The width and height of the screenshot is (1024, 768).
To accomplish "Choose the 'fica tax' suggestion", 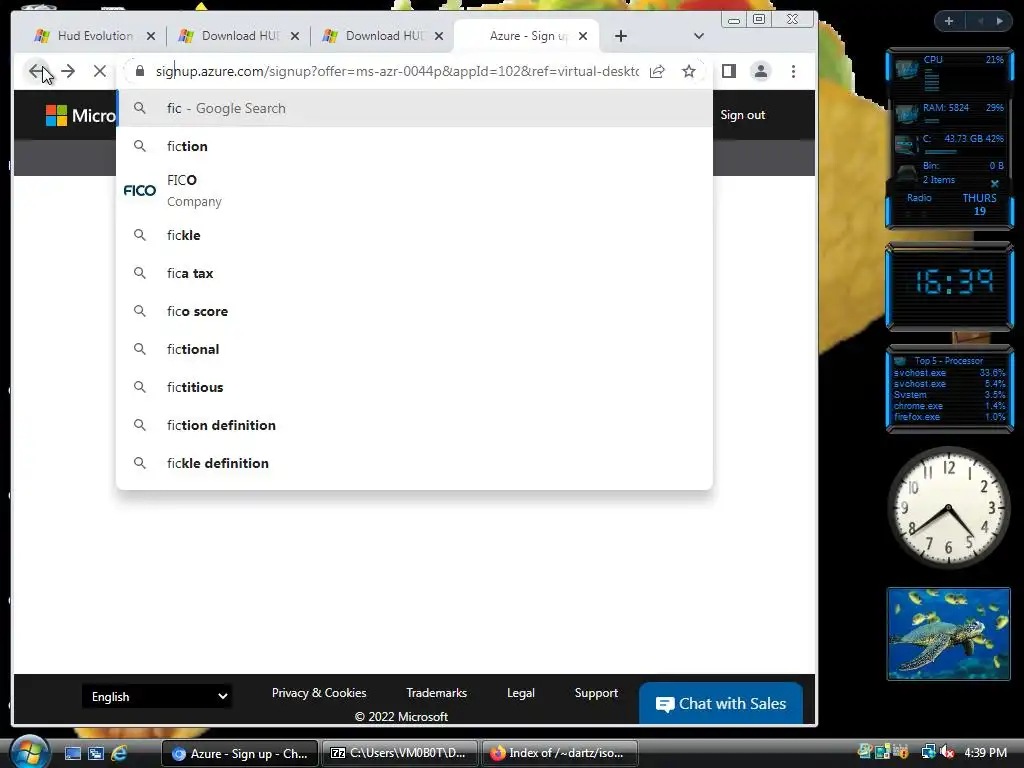I will pos(414,273).
